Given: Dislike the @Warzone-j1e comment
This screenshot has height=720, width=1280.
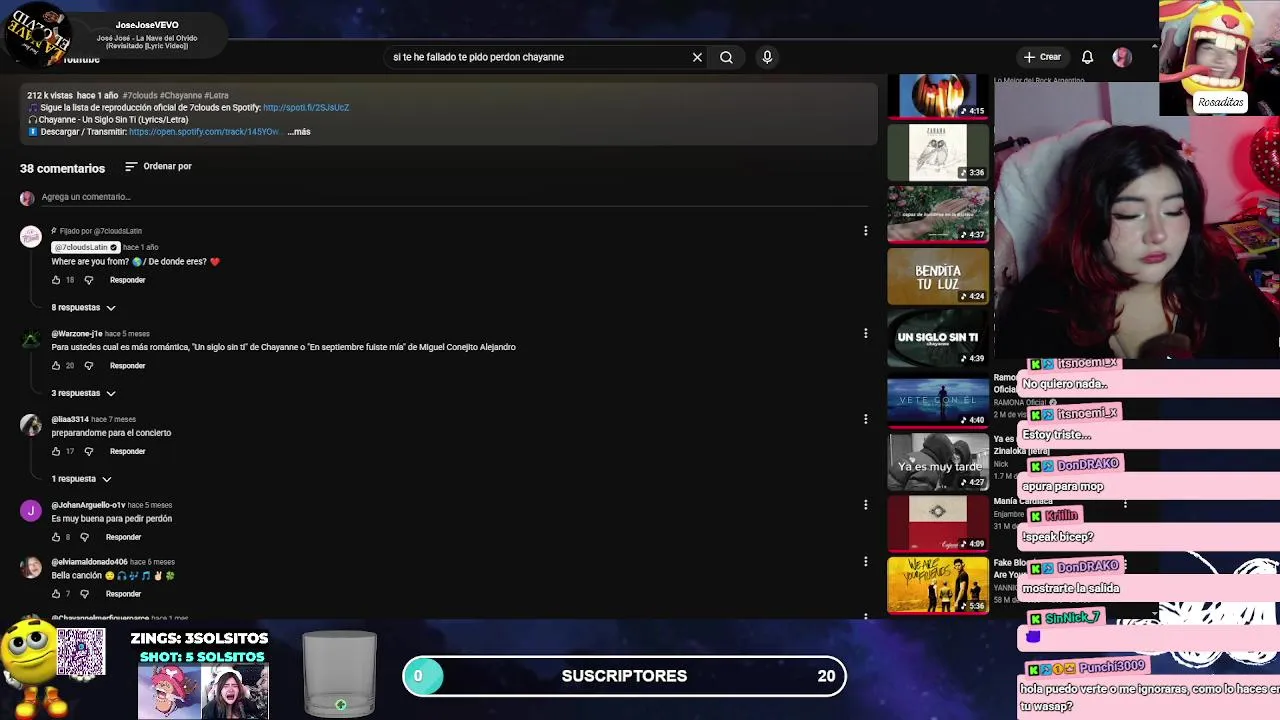Looking at the screenshot, I should pyautogui.click(x=89, y=366).
